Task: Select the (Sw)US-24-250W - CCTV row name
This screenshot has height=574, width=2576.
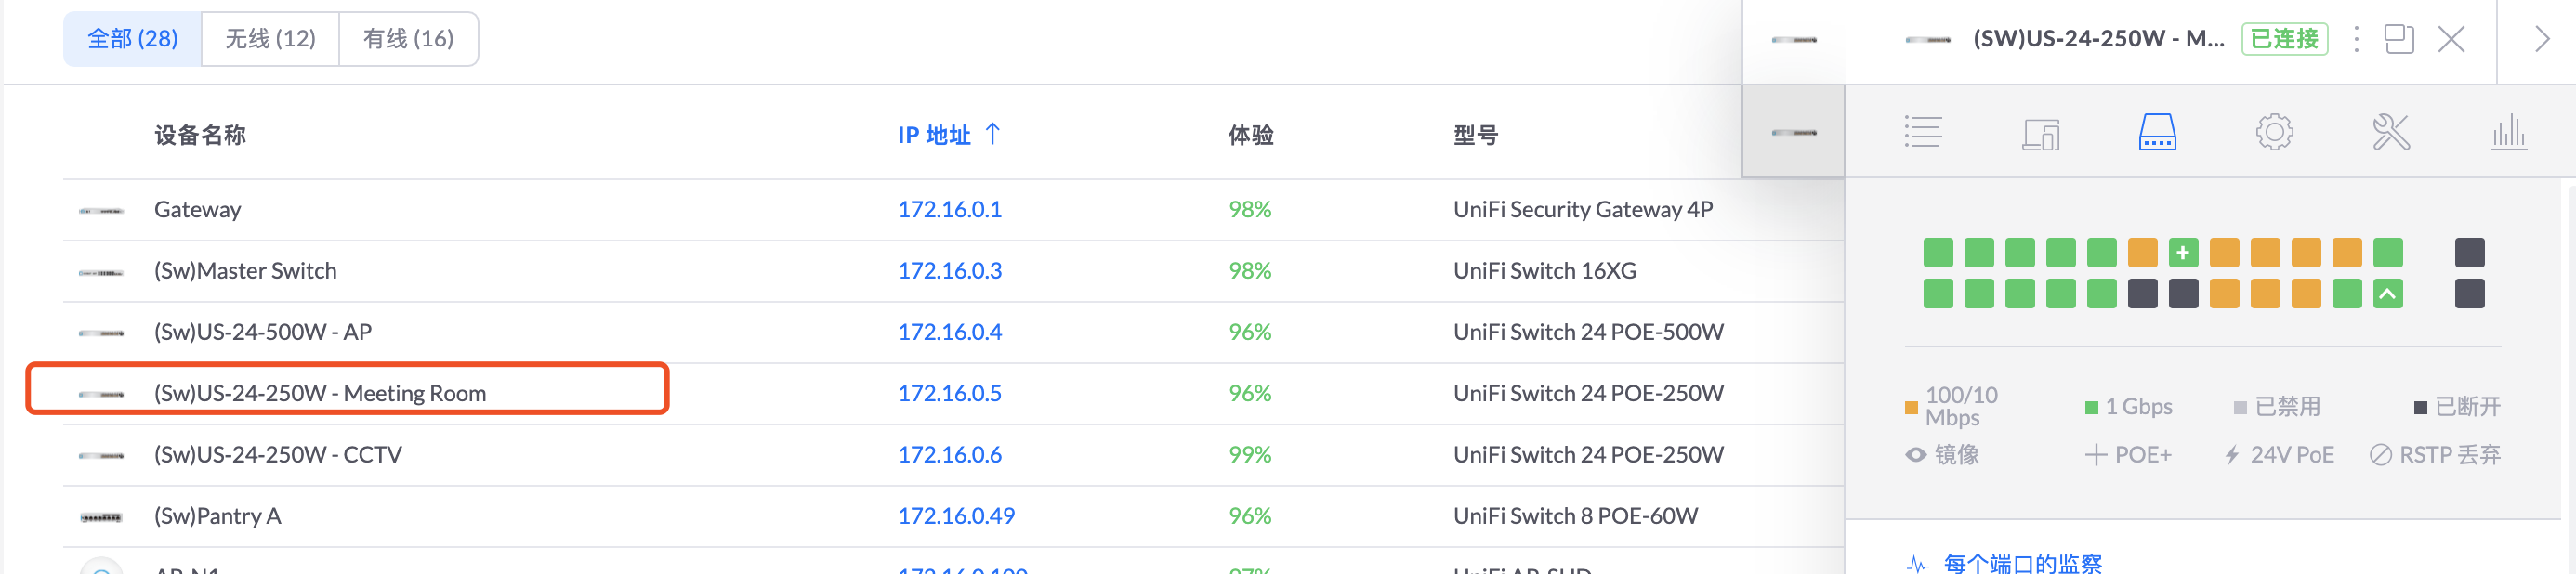Action: pos(278,455)
